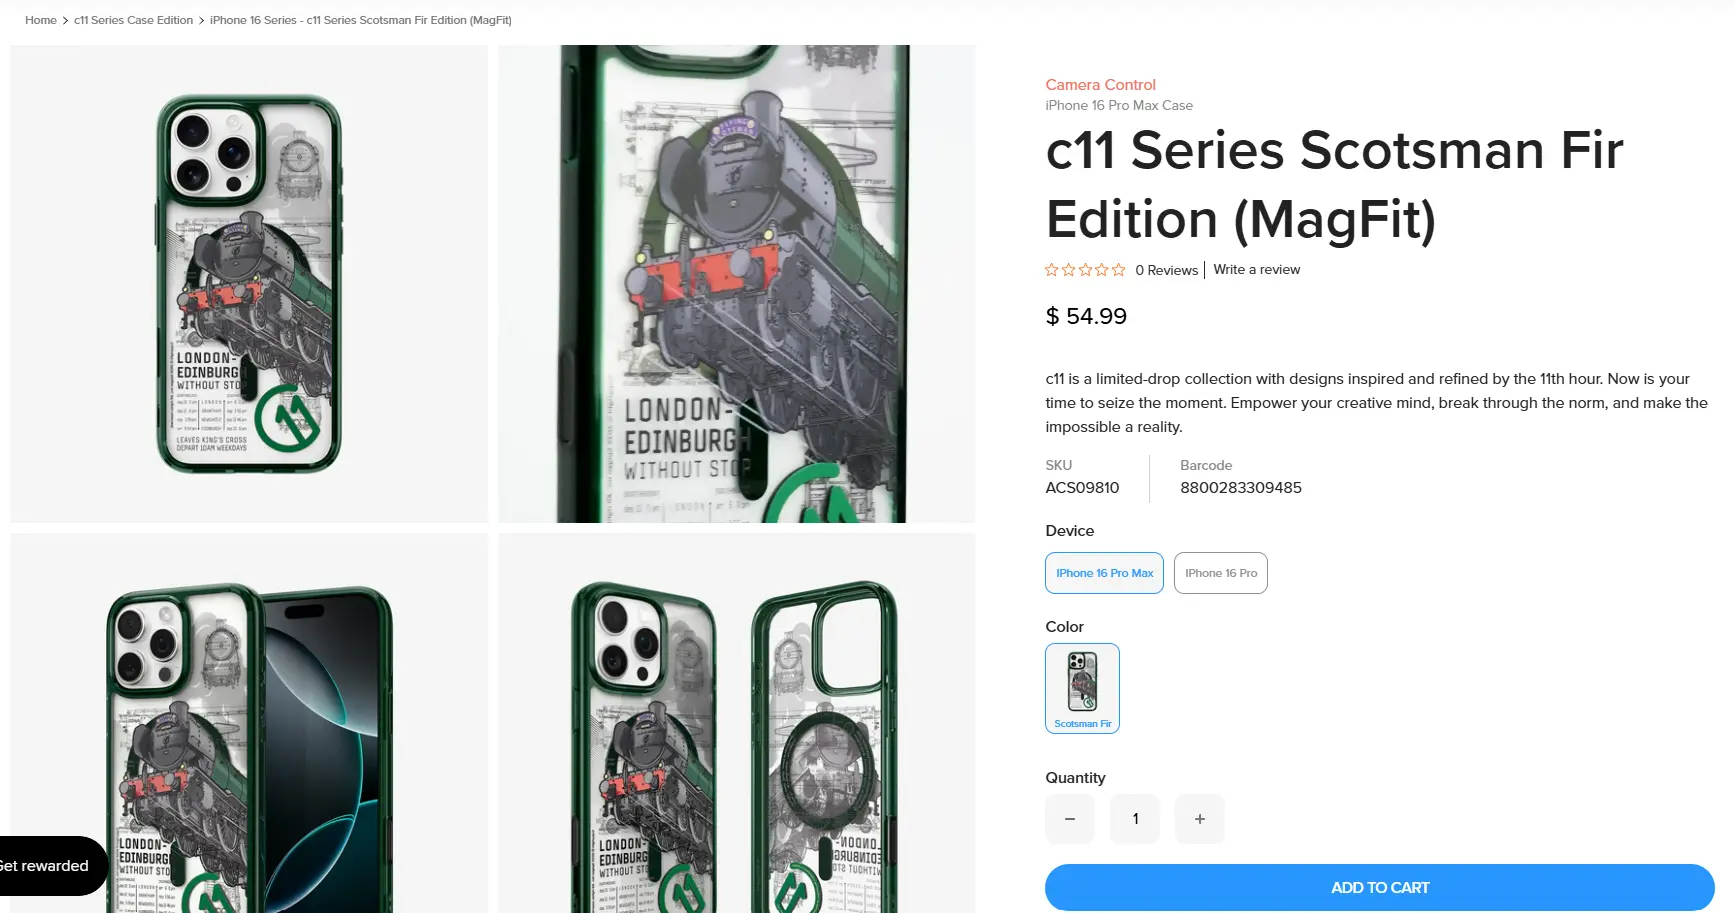
Task: Click the Camera Control category link
Action: coord(1100,84)
